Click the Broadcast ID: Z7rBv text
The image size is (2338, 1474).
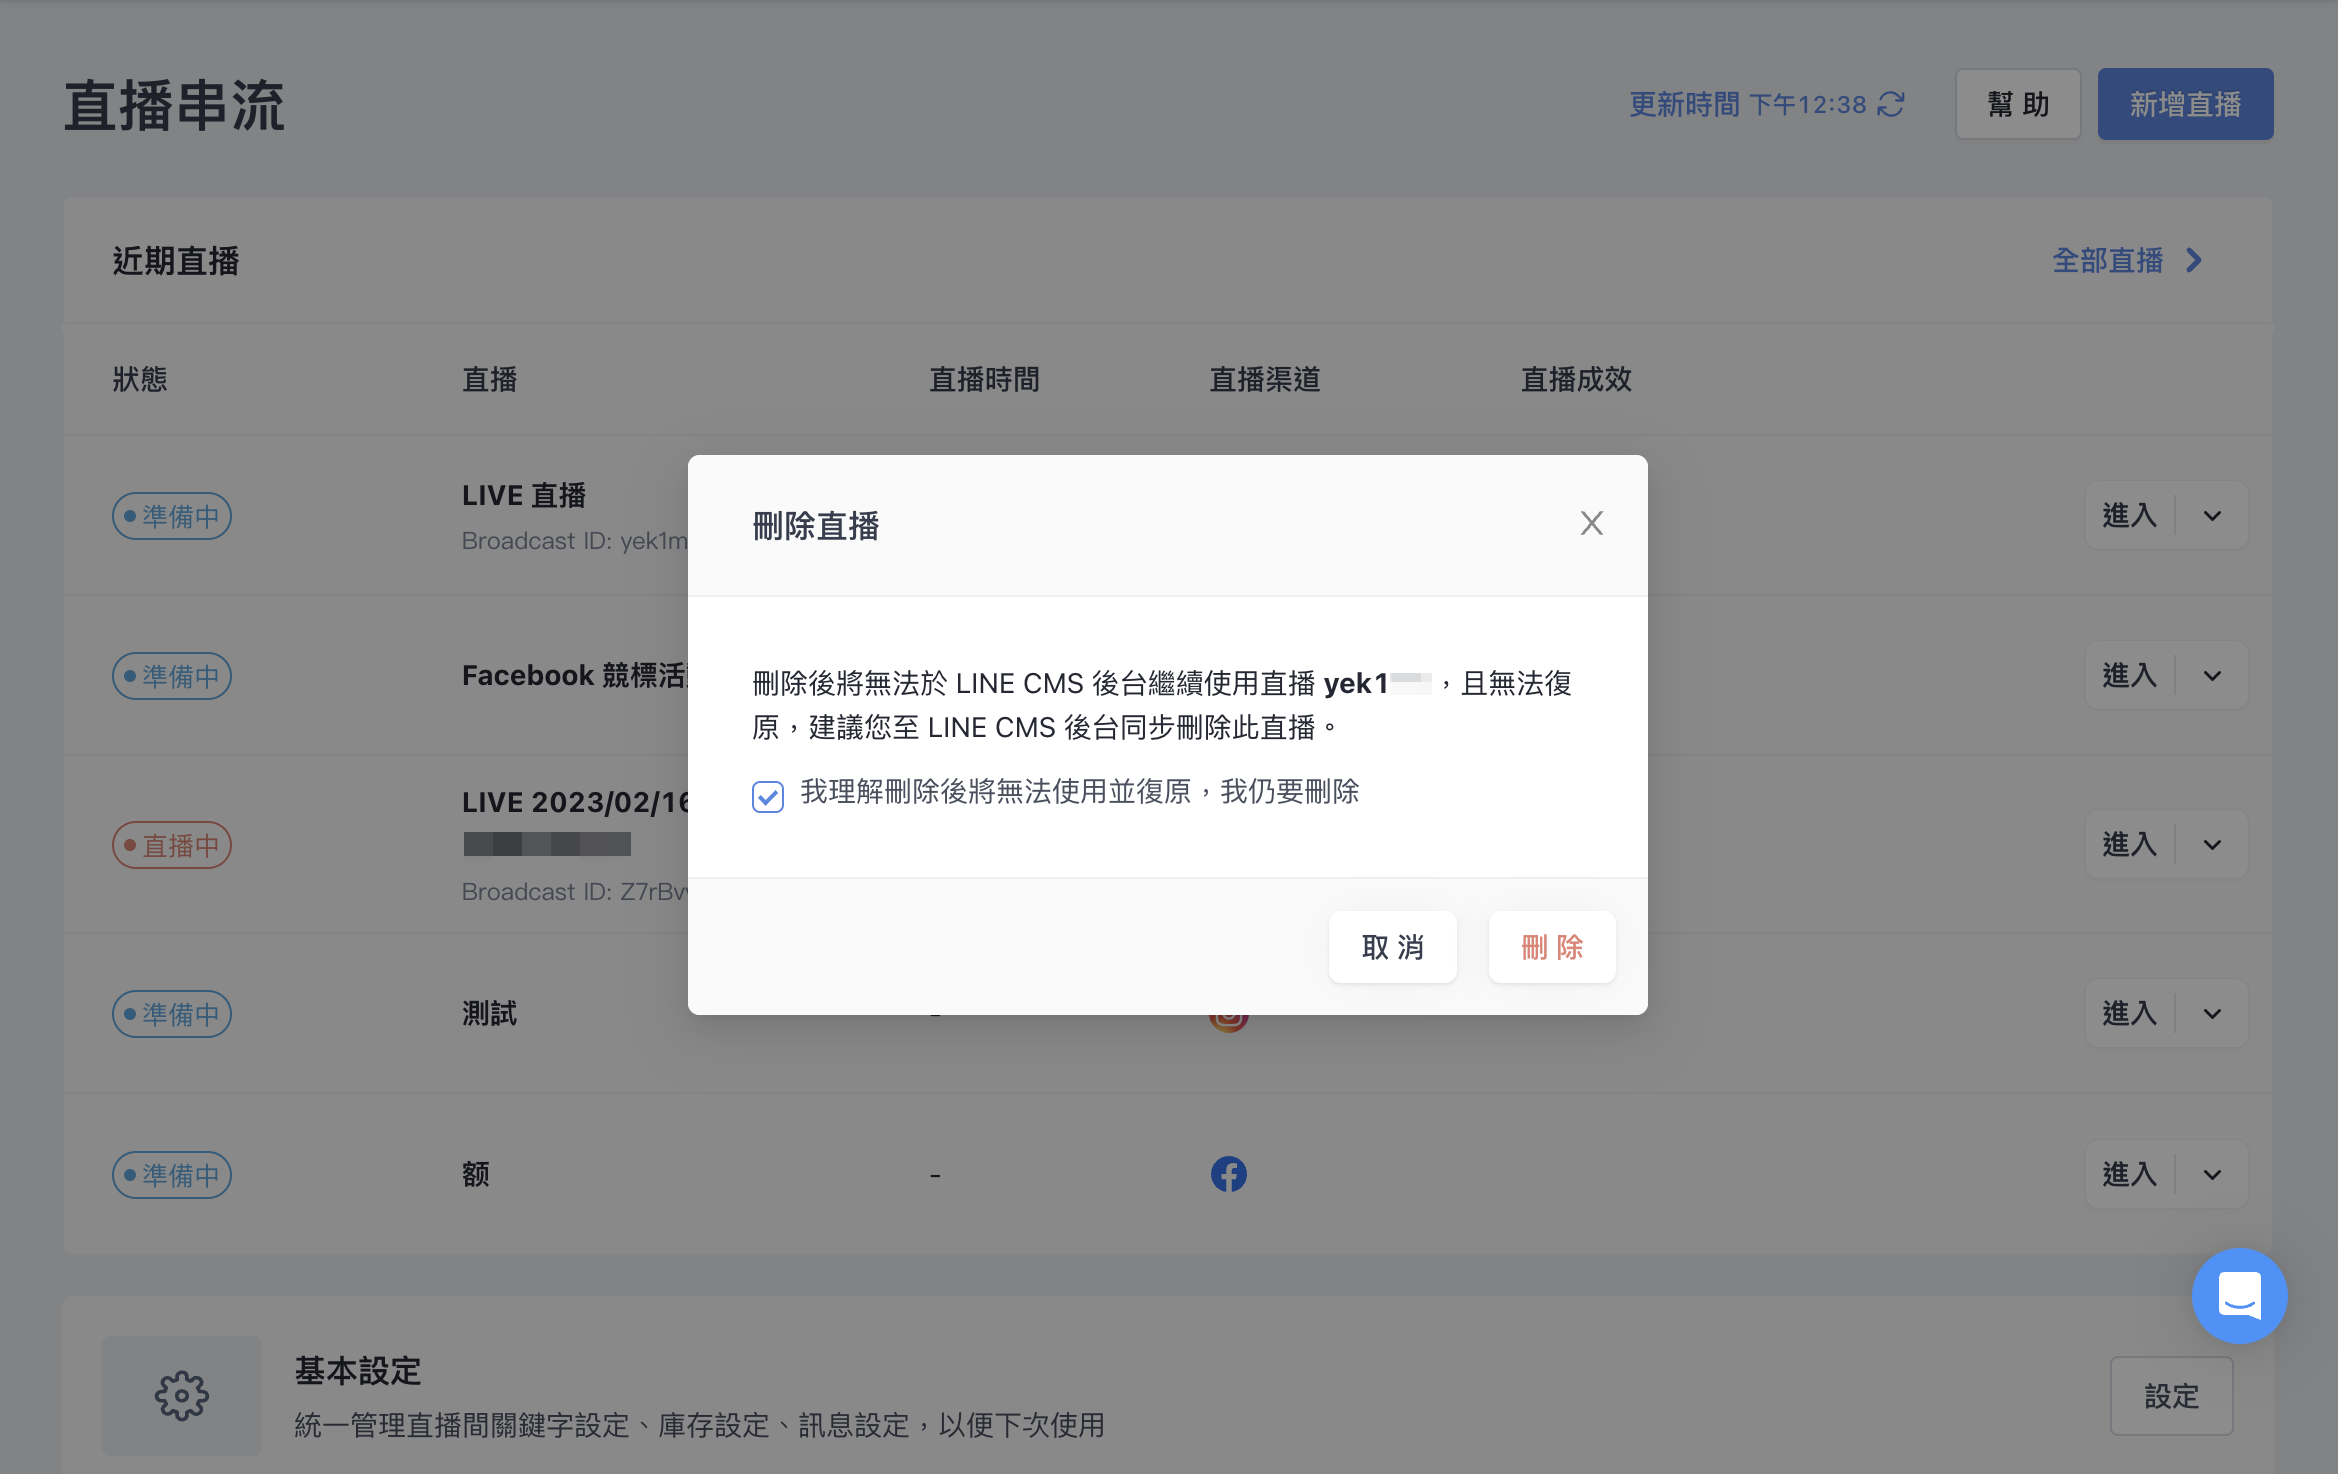(x=575, y=892)
